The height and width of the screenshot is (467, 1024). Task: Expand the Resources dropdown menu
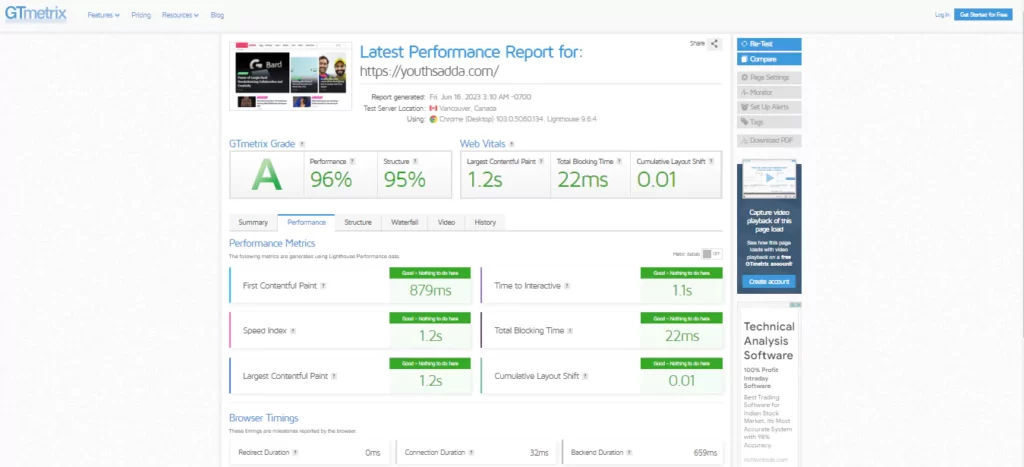coord(180,15)
